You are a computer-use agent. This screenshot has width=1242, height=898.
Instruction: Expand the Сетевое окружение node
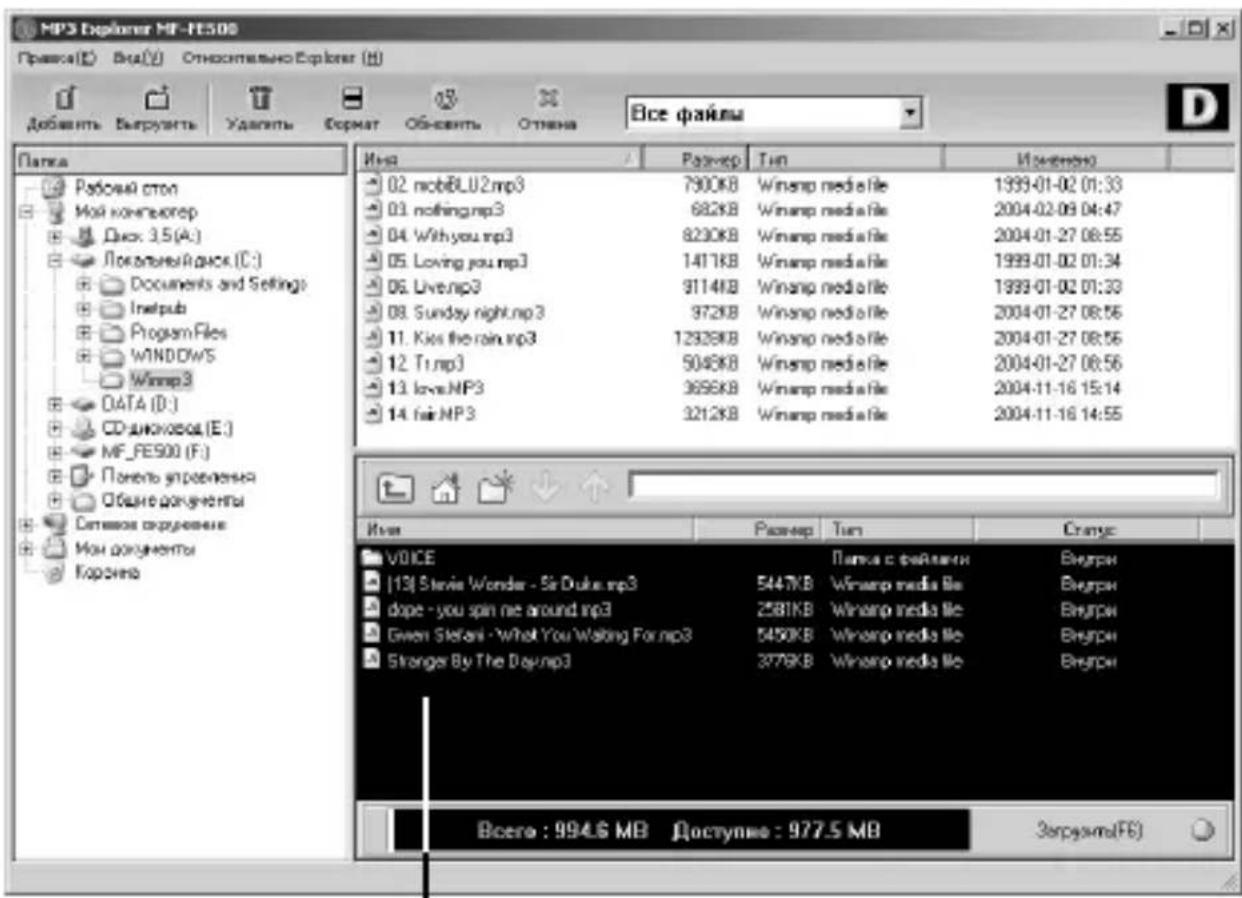(x=26, y=524)
